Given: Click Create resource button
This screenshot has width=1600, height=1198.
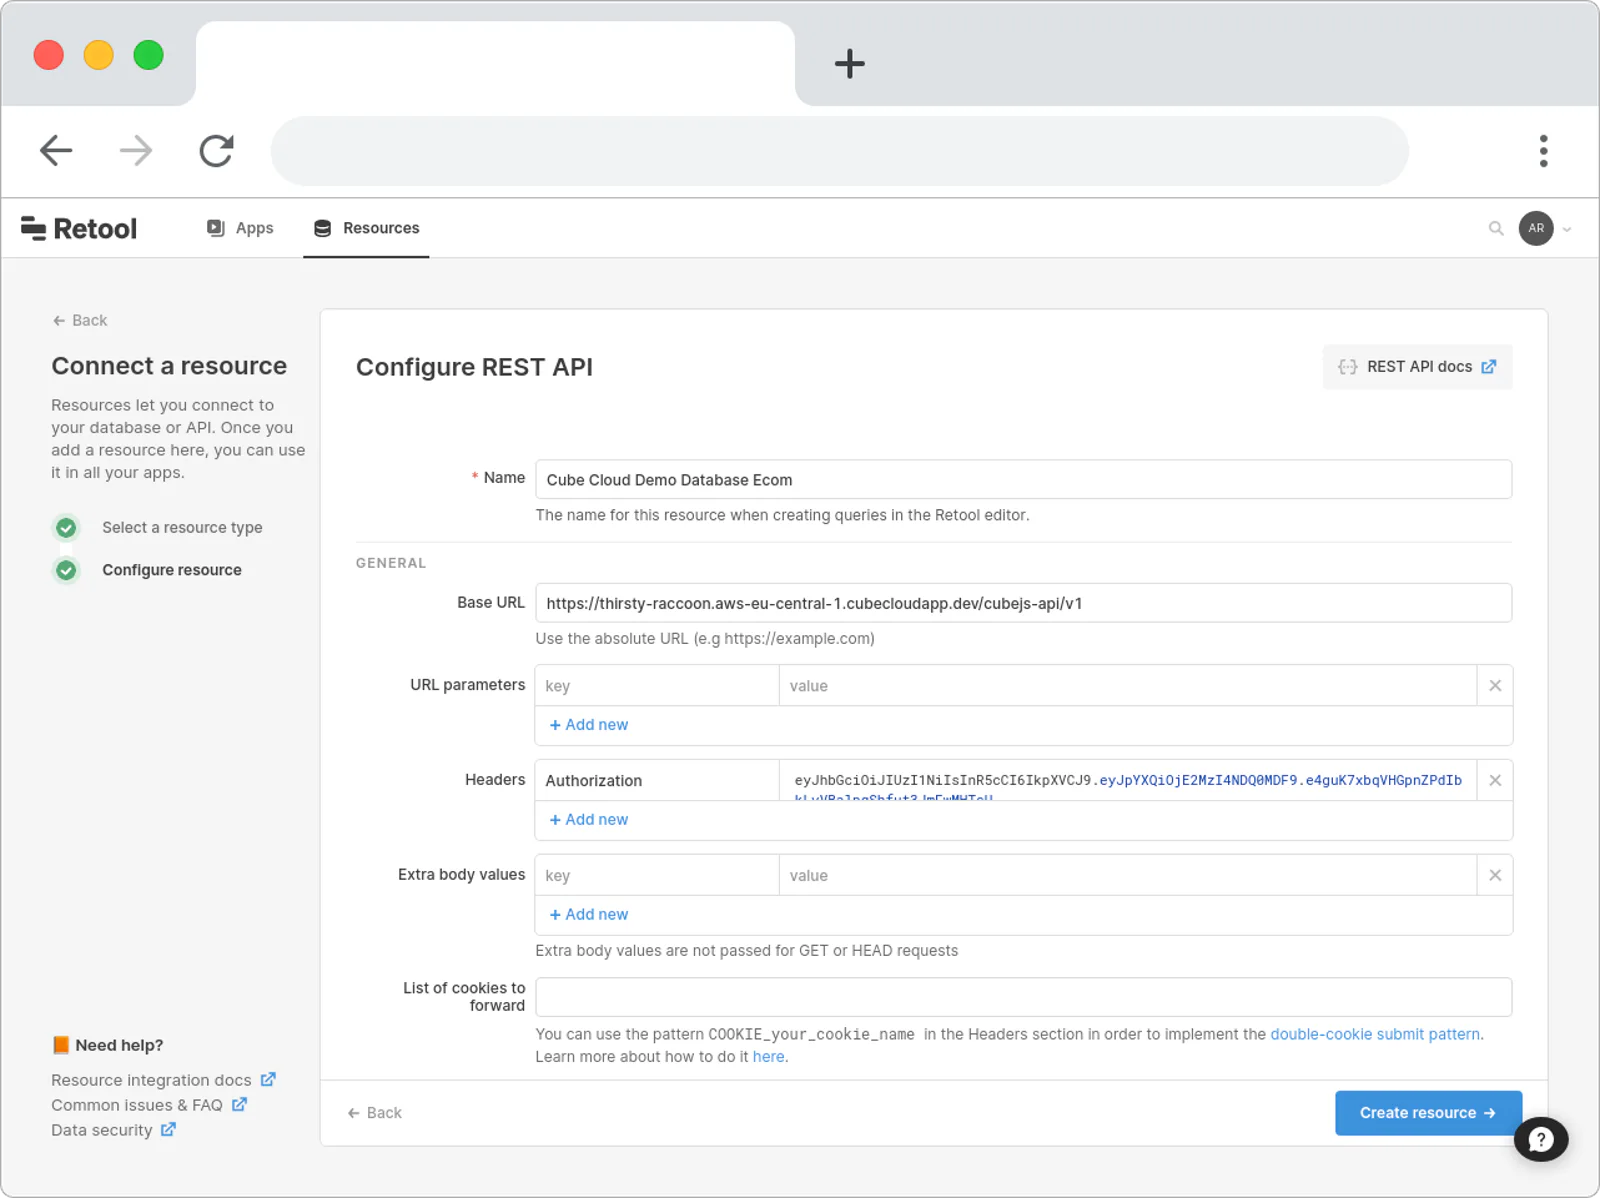Looking at the screenshot, I should [x=1428, y=1113].
